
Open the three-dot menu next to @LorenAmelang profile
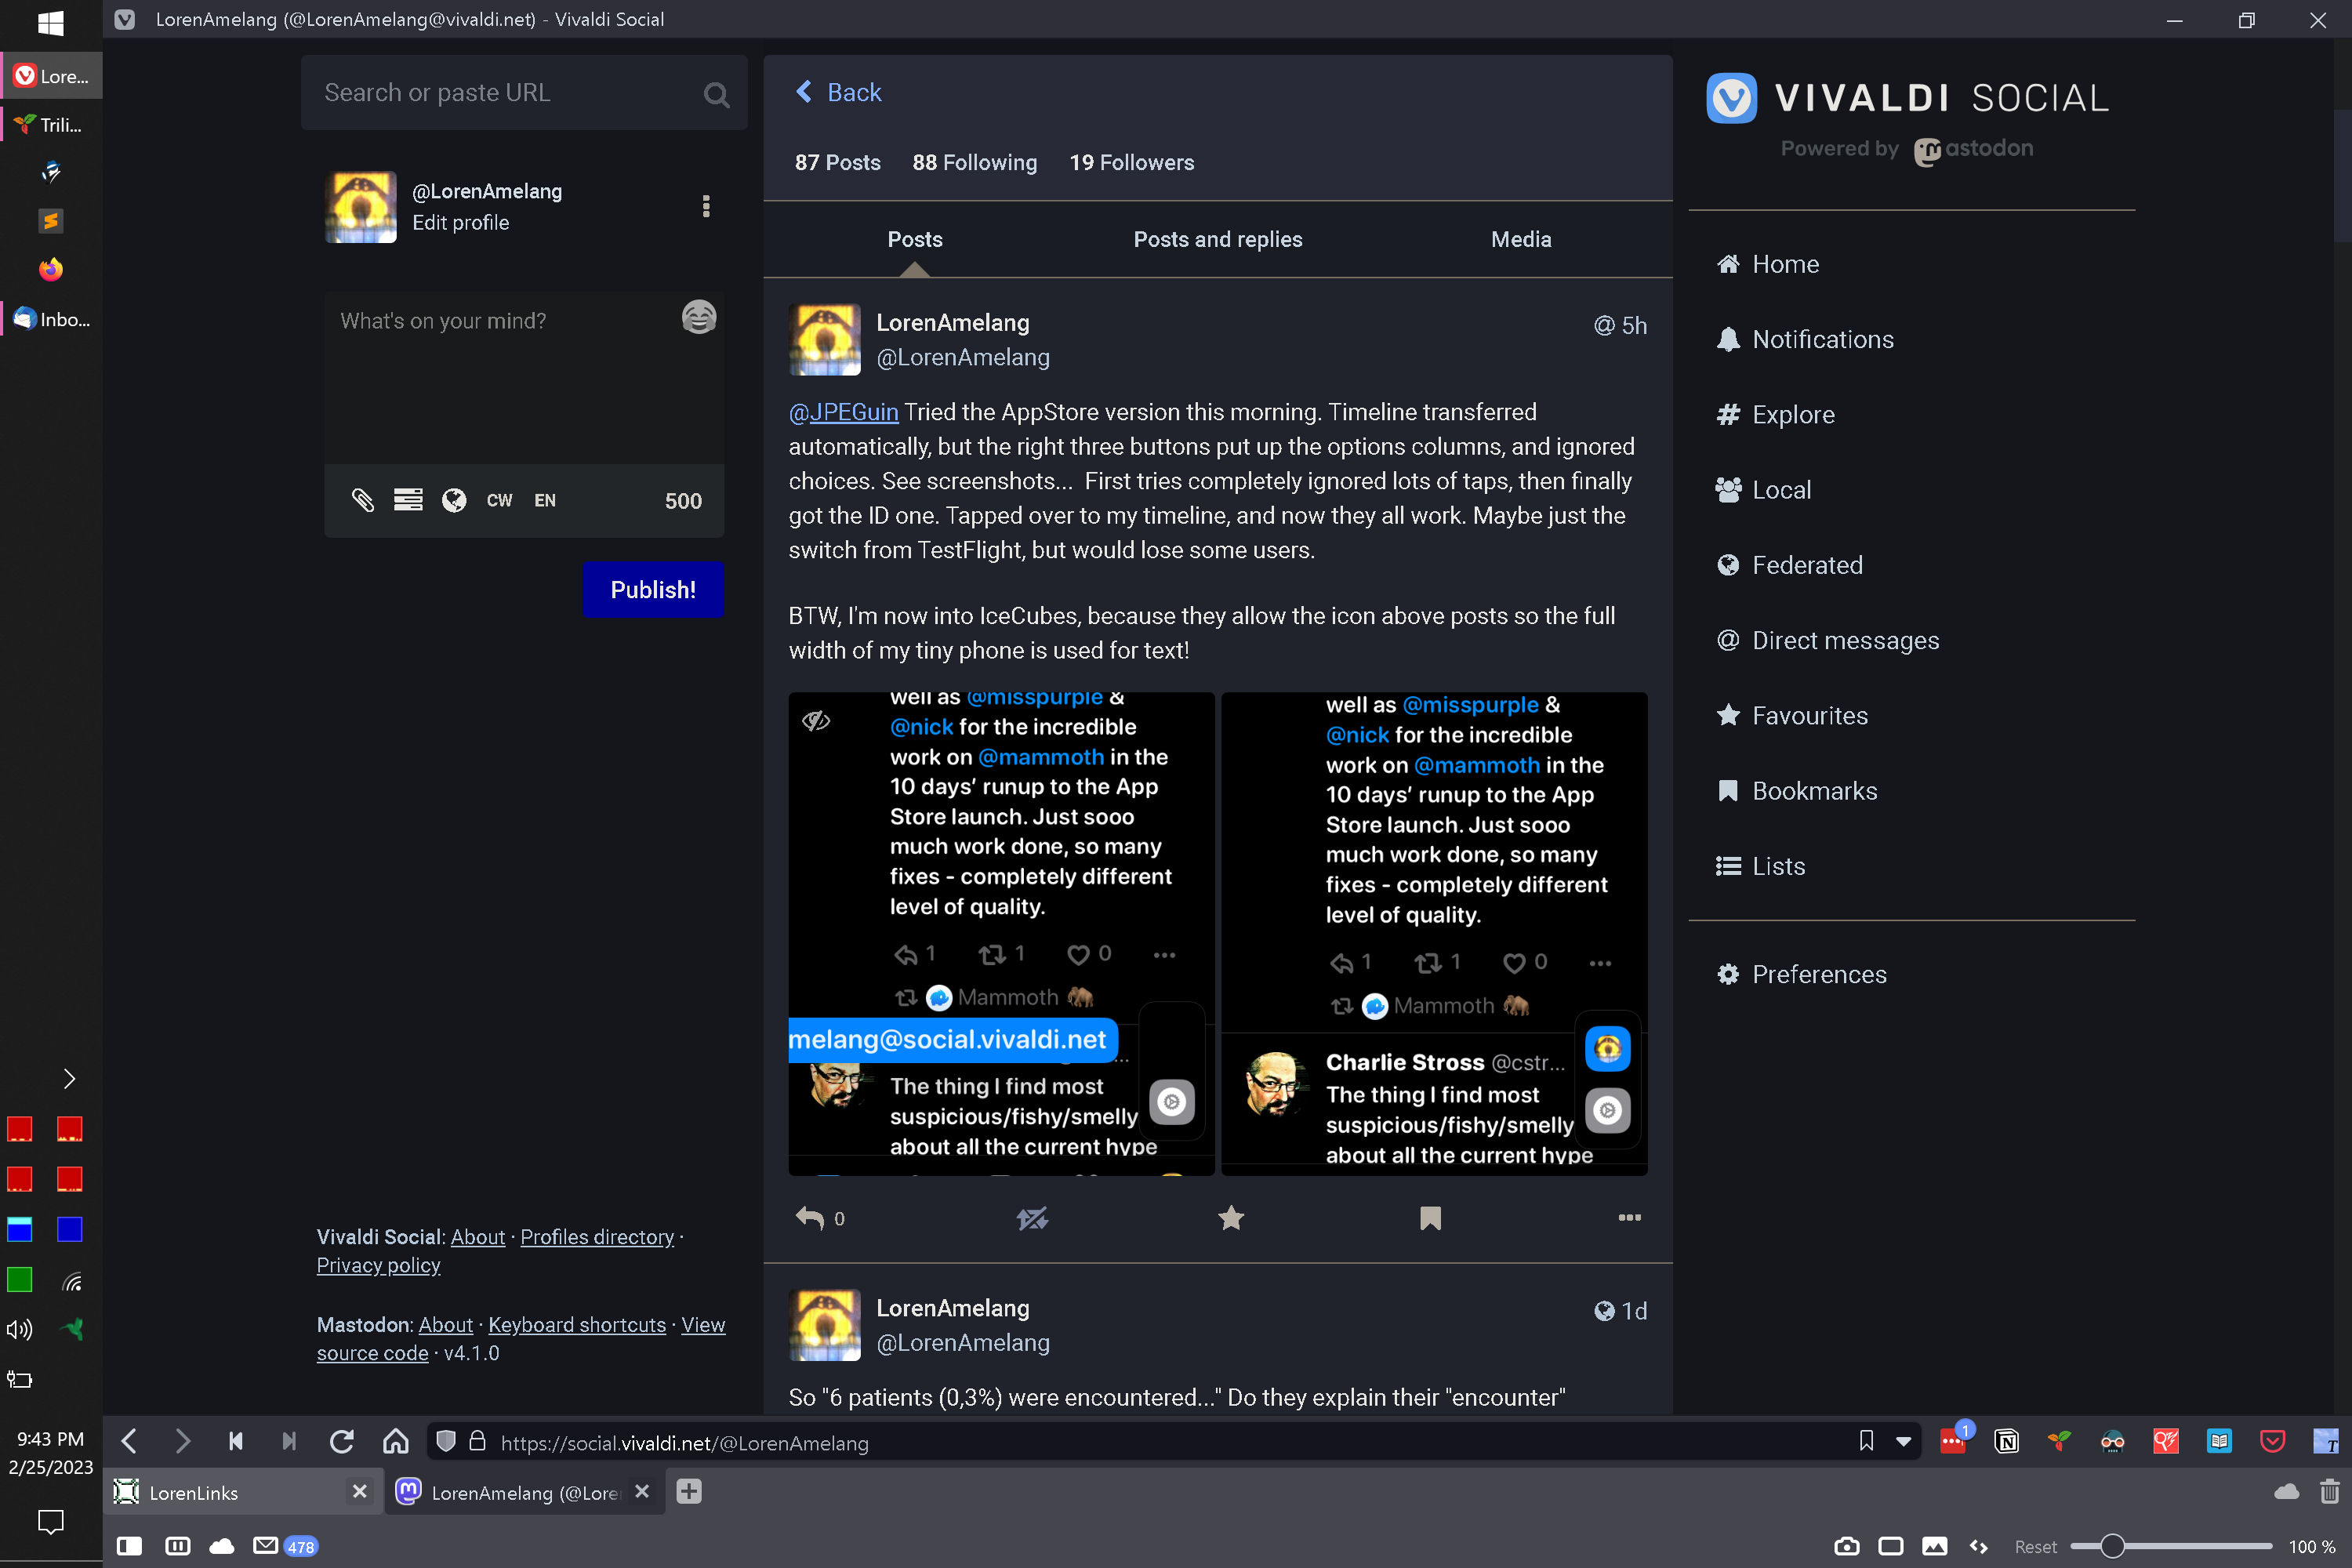[x=706, y=206]
